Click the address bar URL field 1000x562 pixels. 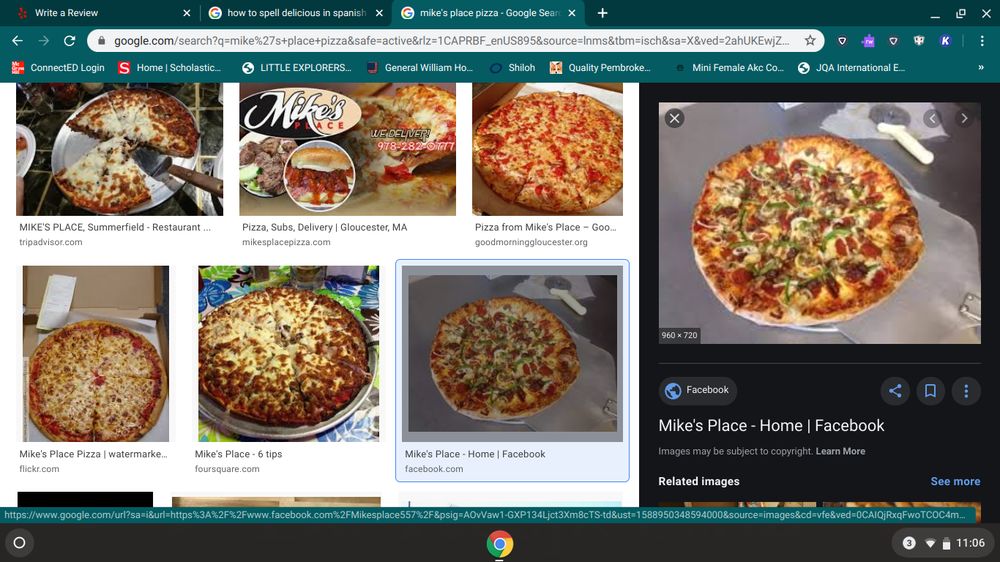(450, 41)
